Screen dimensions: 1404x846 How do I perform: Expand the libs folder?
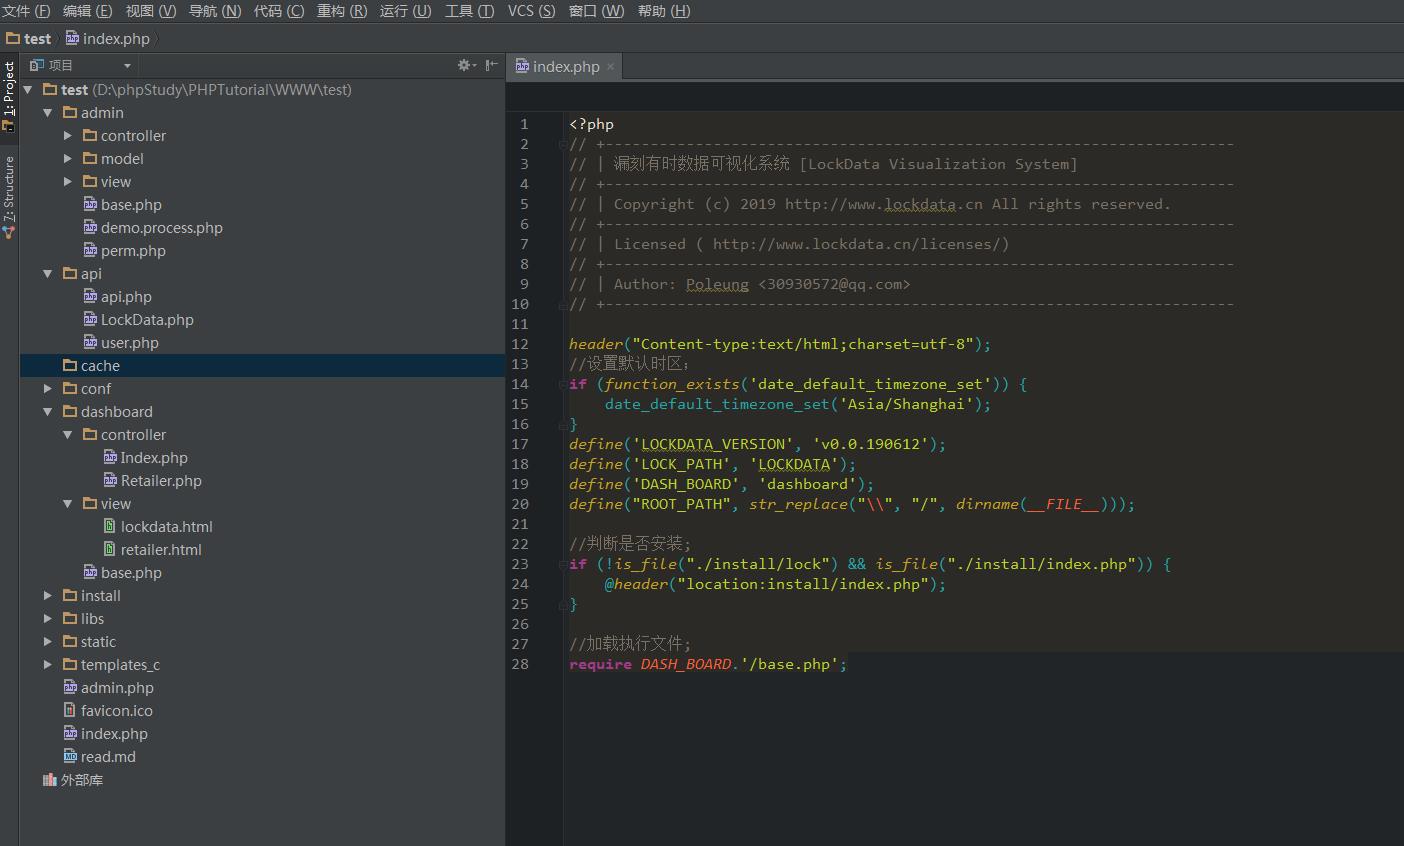tap(47, 619)
